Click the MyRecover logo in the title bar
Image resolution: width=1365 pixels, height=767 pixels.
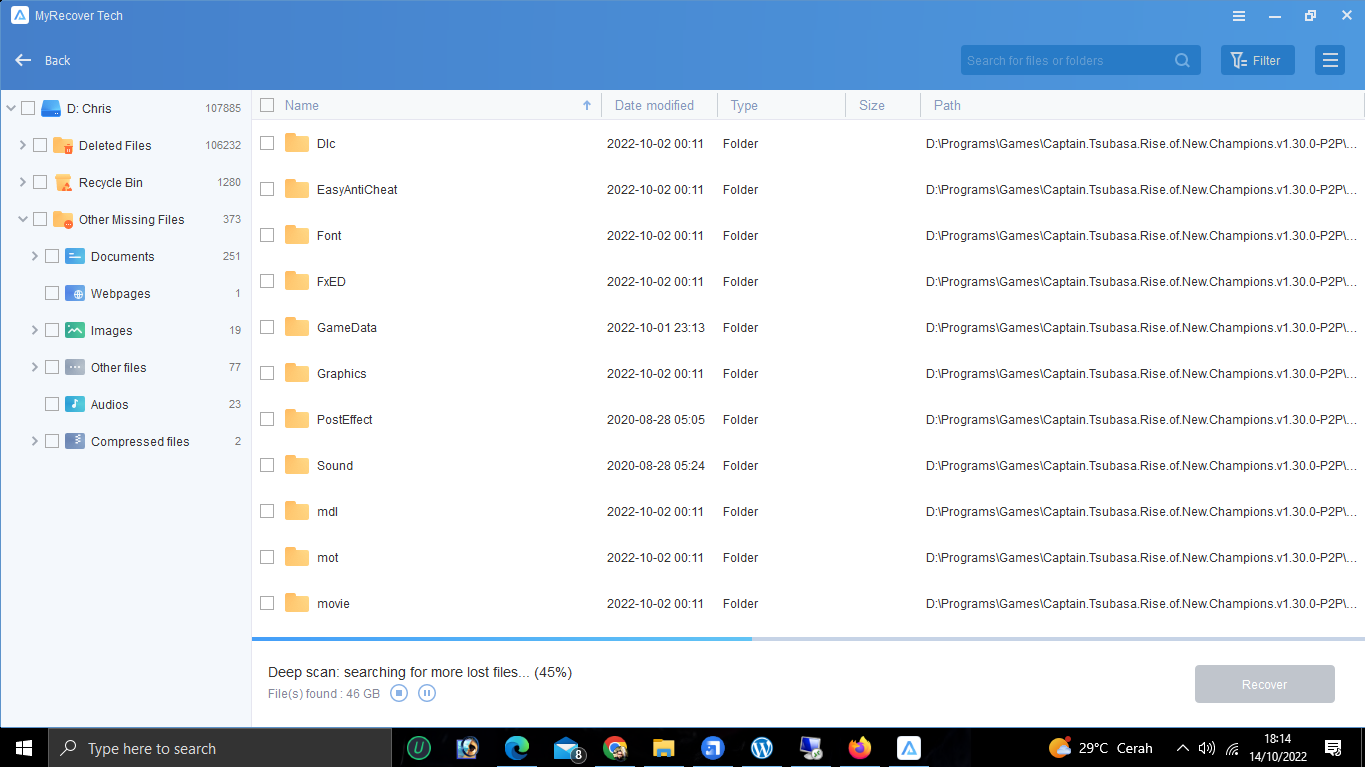(x=20, y=16)
